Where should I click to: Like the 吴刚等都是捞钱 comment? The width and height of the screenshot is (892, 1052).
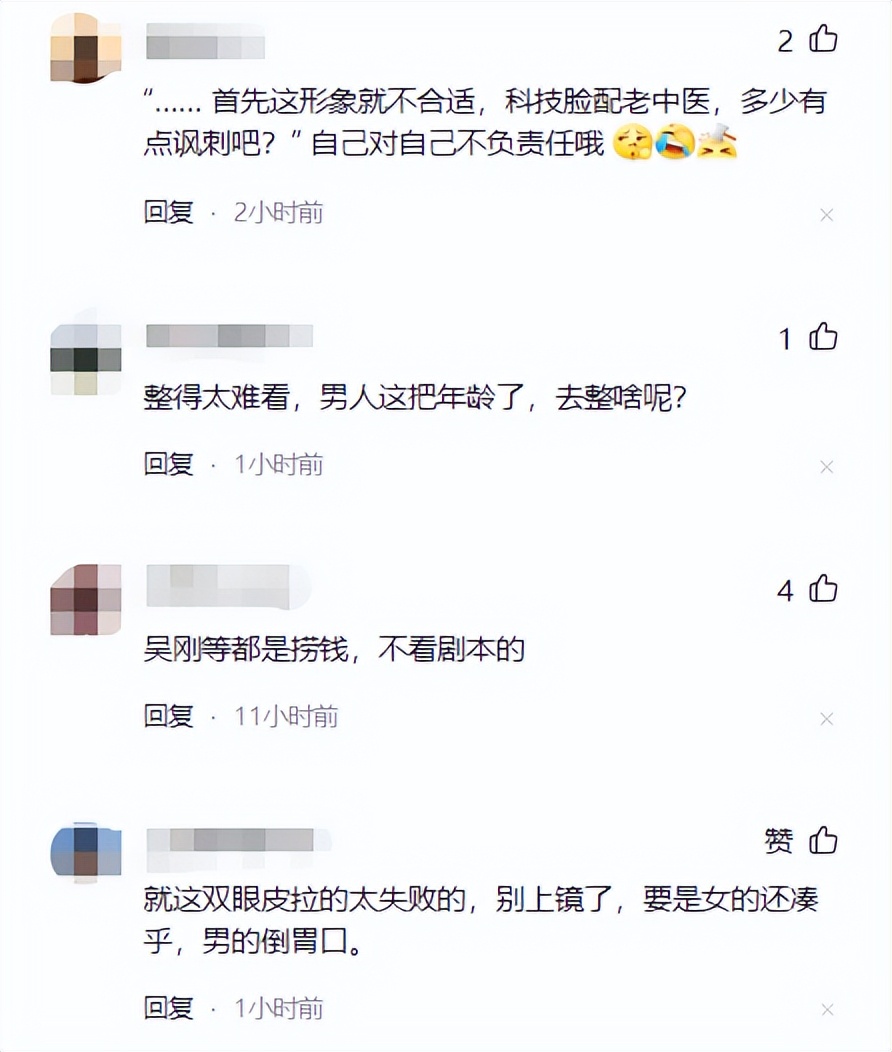click(823, 588)
